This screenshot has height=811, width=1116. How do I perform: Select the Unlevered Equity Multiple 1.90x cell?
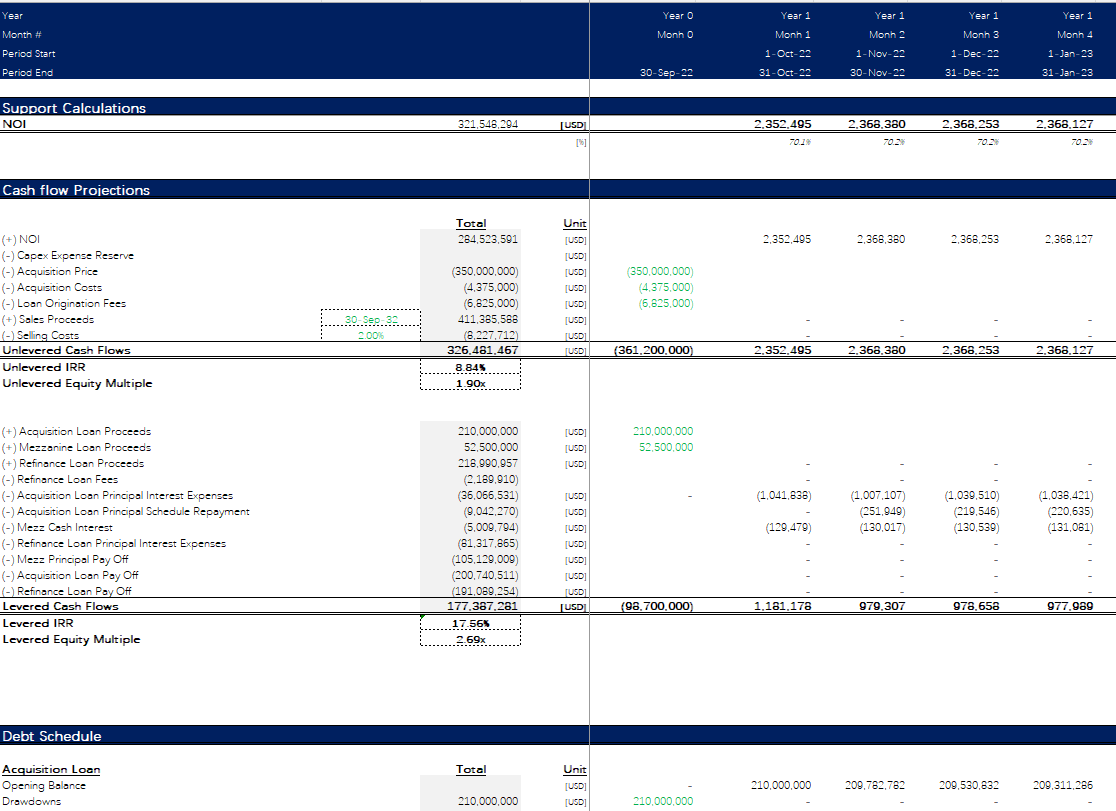tap(470, 384)
